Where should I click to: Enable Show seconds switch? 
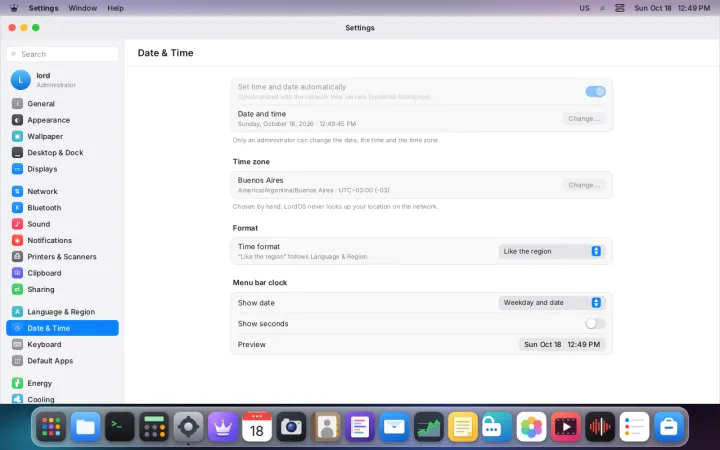[x=596, y=324]
